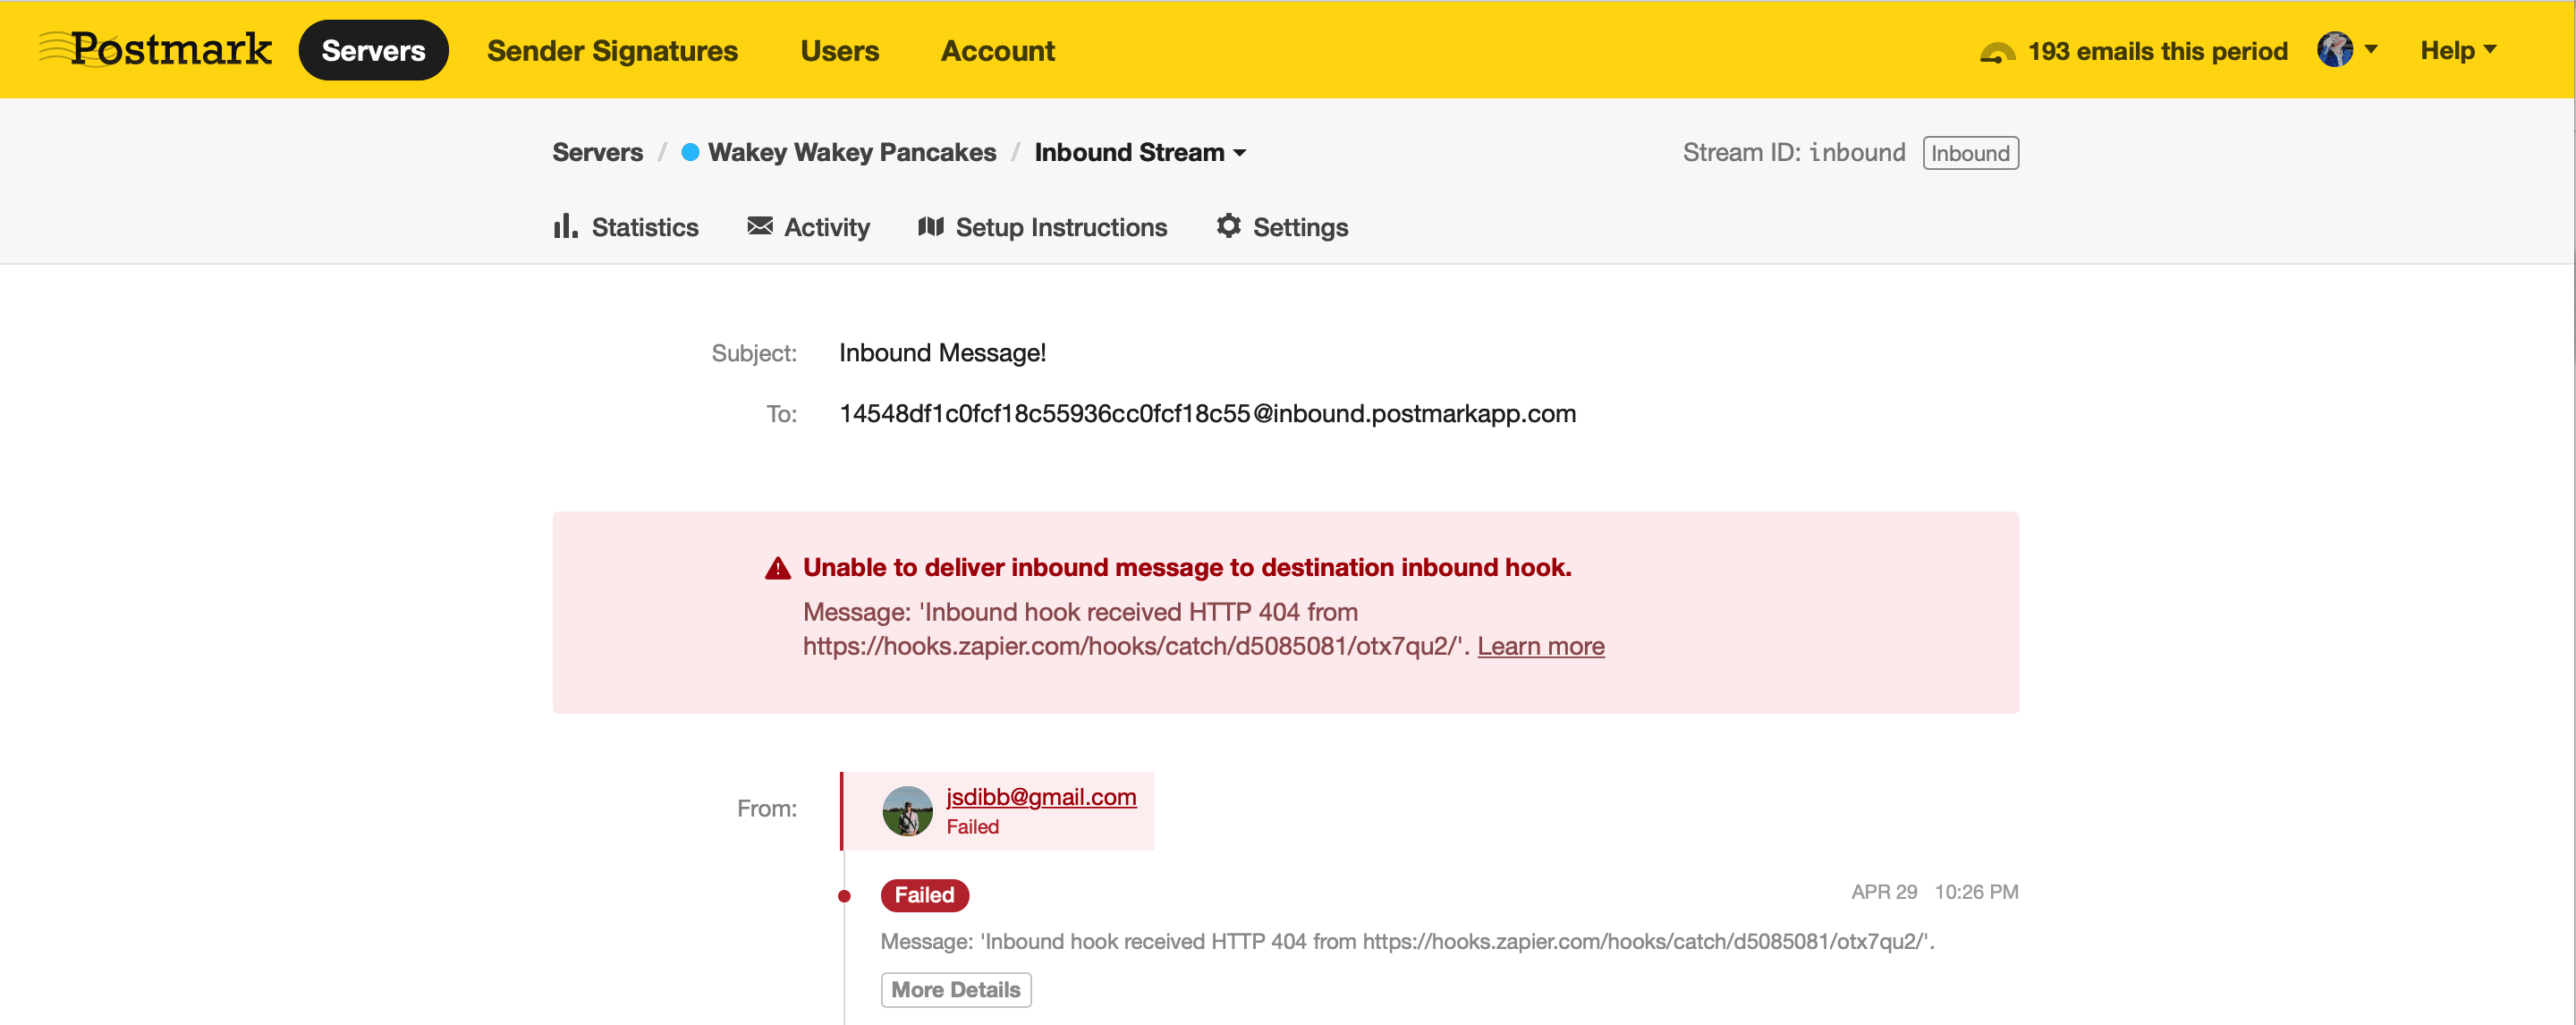Viewport: 2576px width, 1025px height.
Task: Open sender jsdibb@gmail.com link
Action: pos(1041,797)
